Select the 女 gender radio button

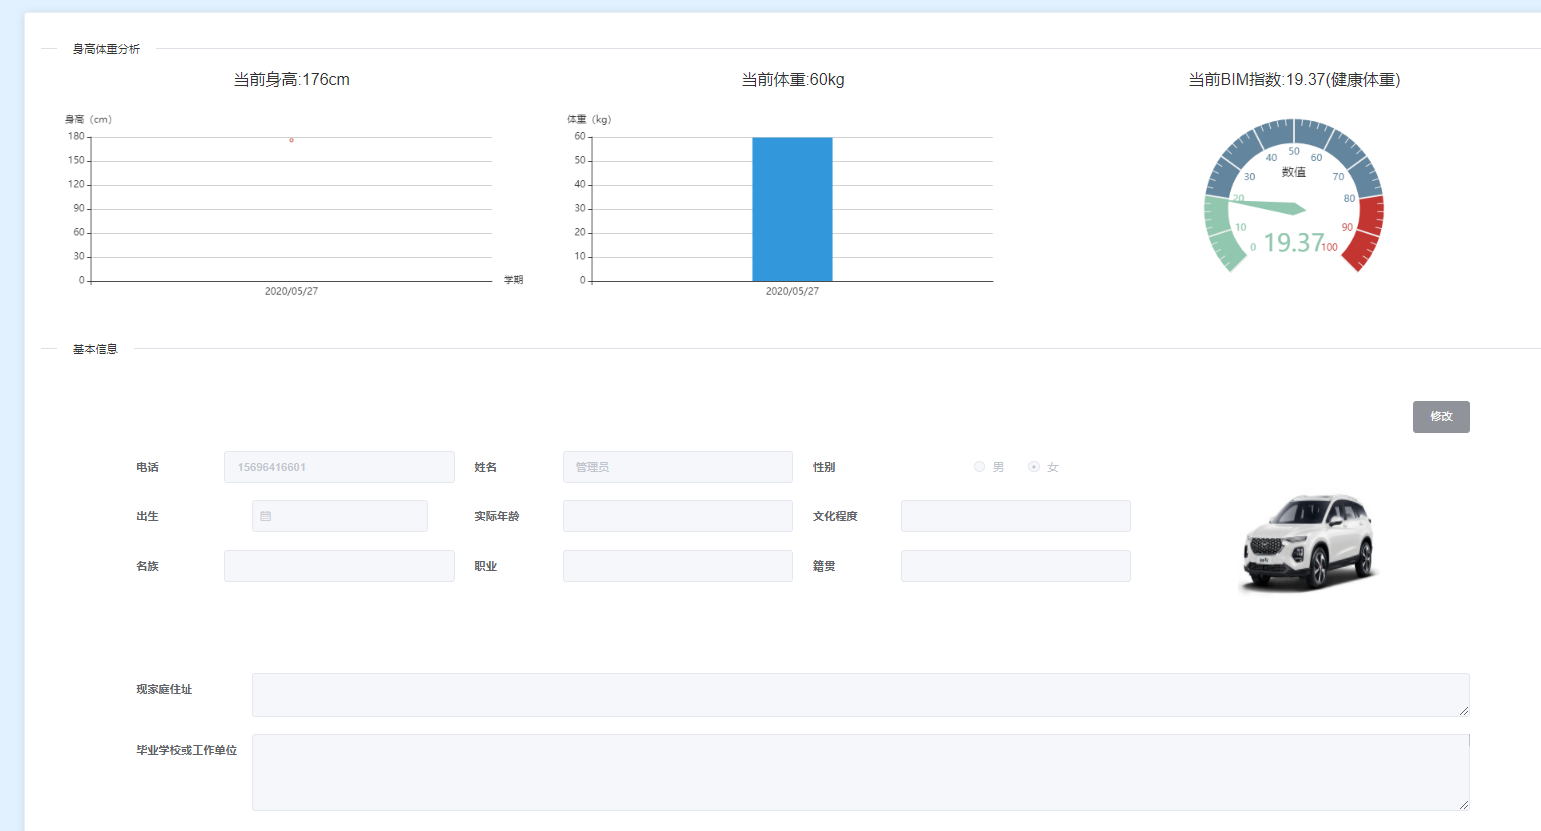1034,467
